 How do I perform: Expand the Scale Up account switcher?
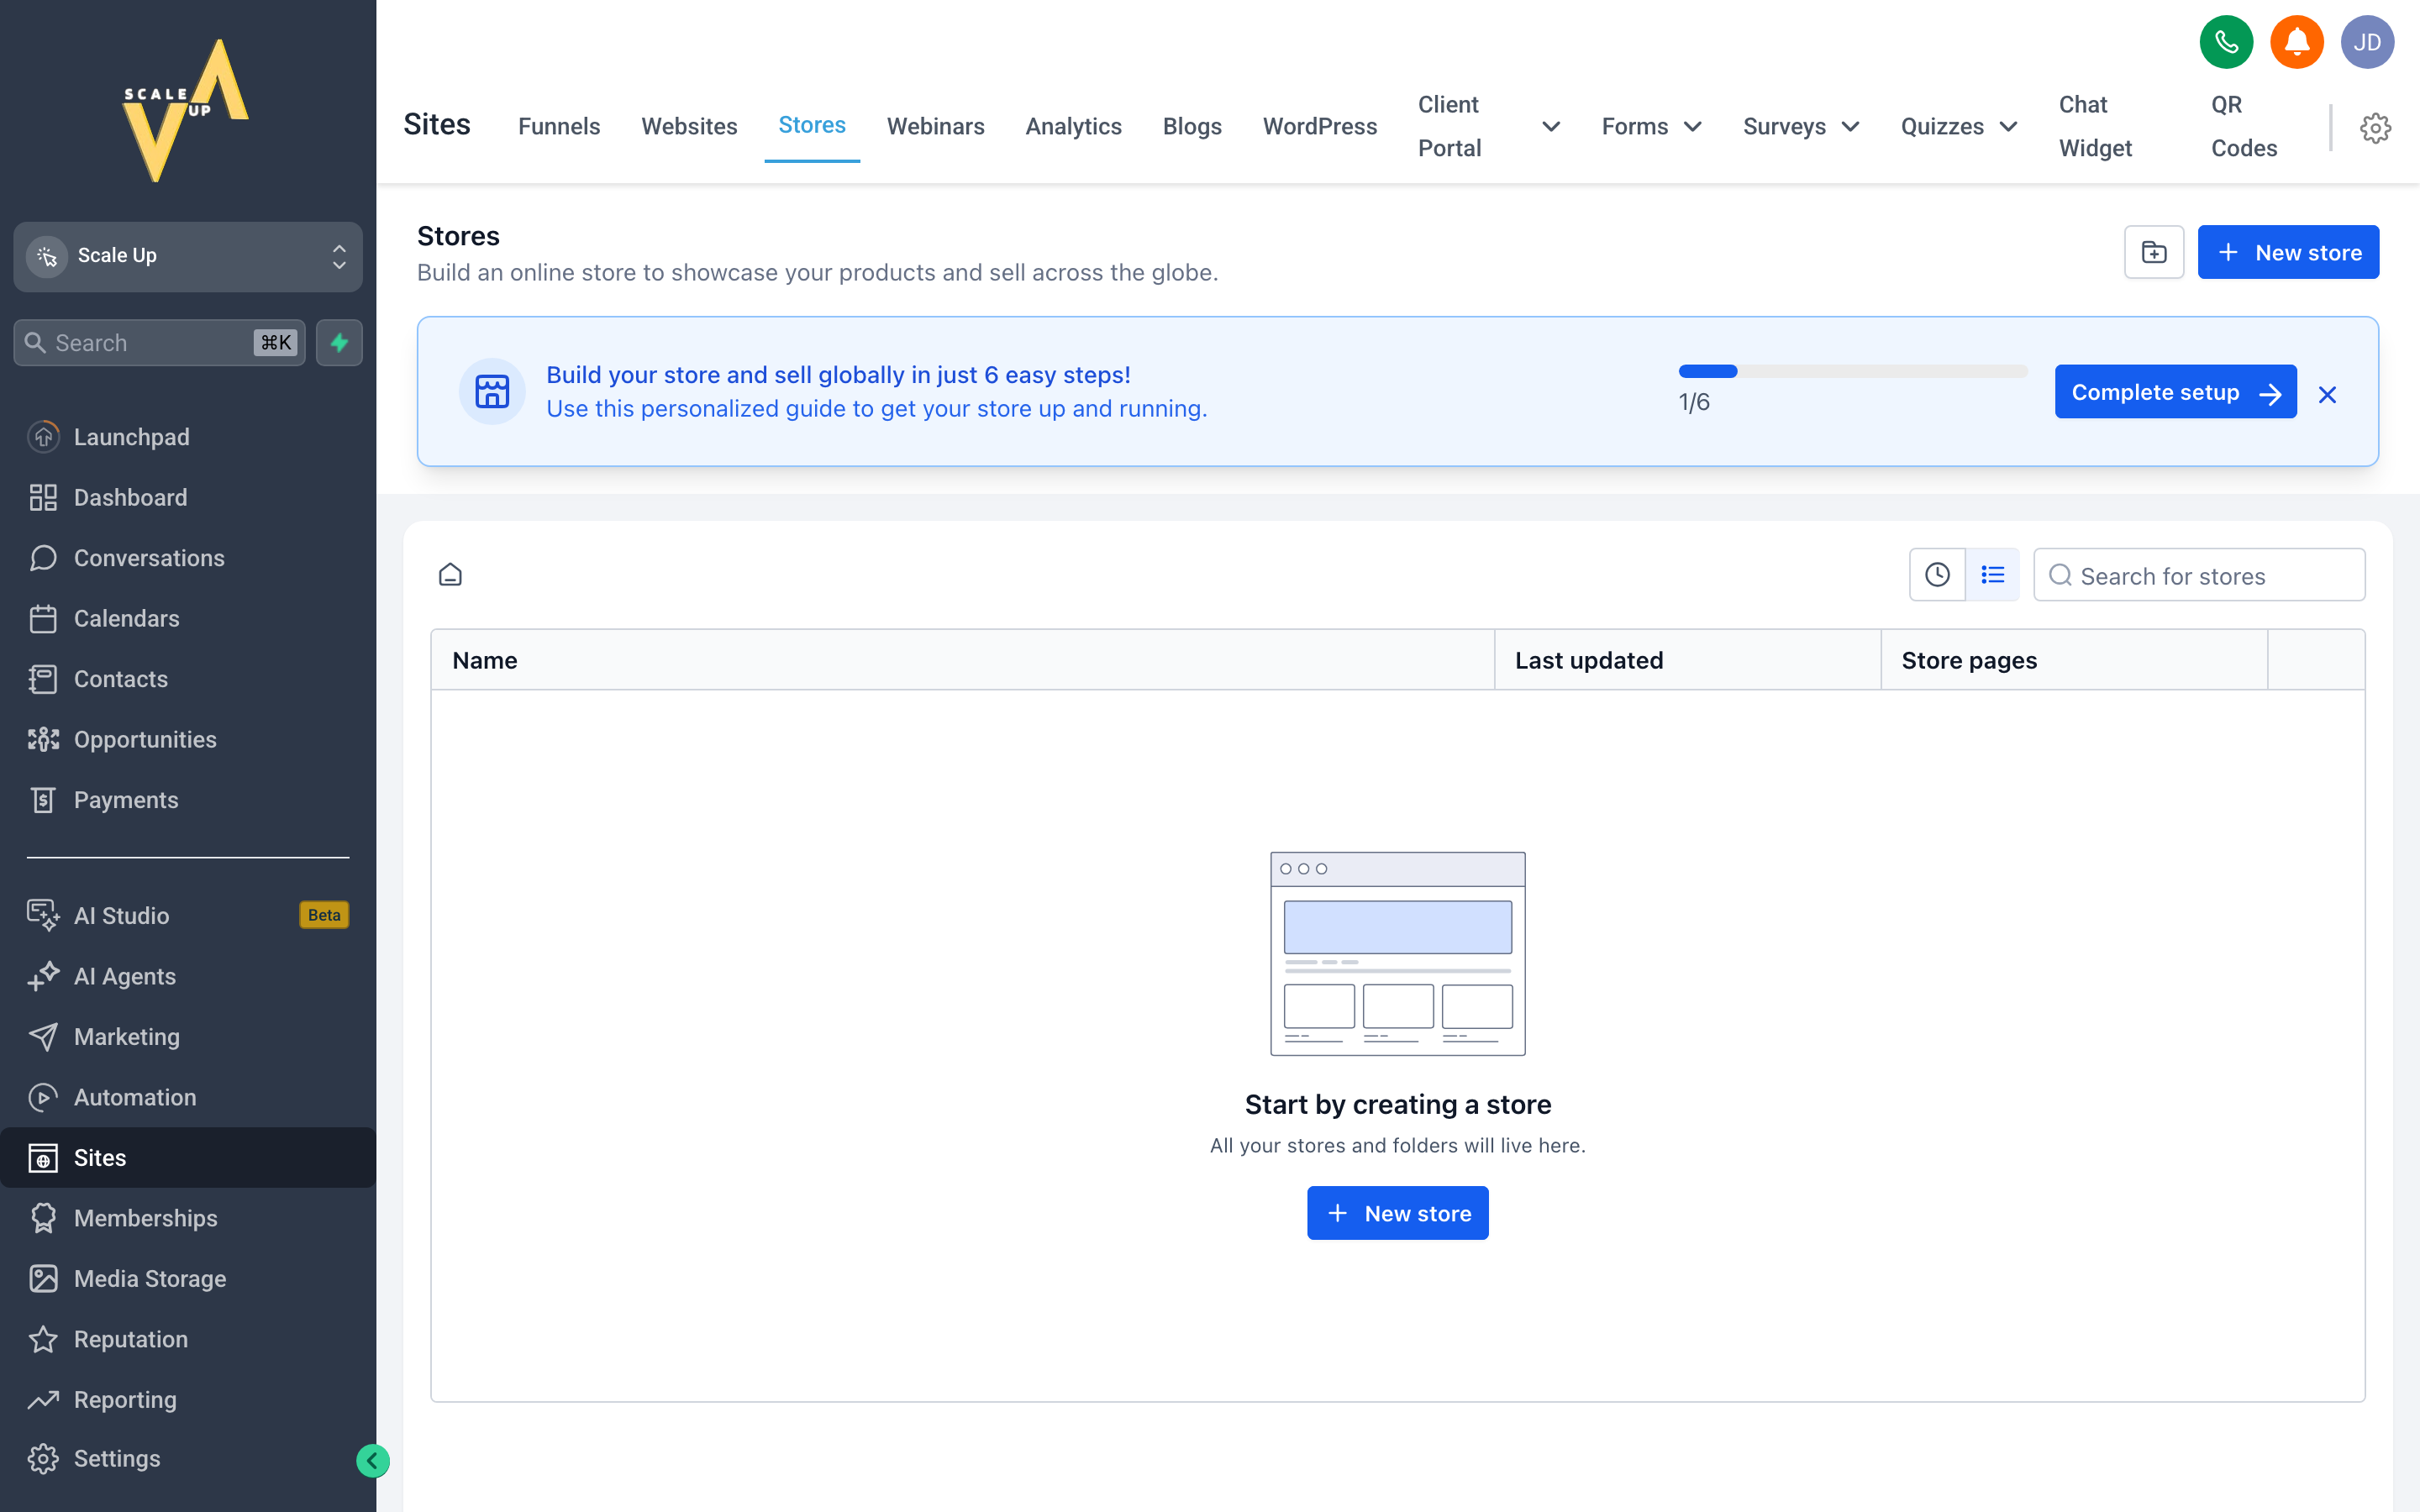[x=188, y=257]
